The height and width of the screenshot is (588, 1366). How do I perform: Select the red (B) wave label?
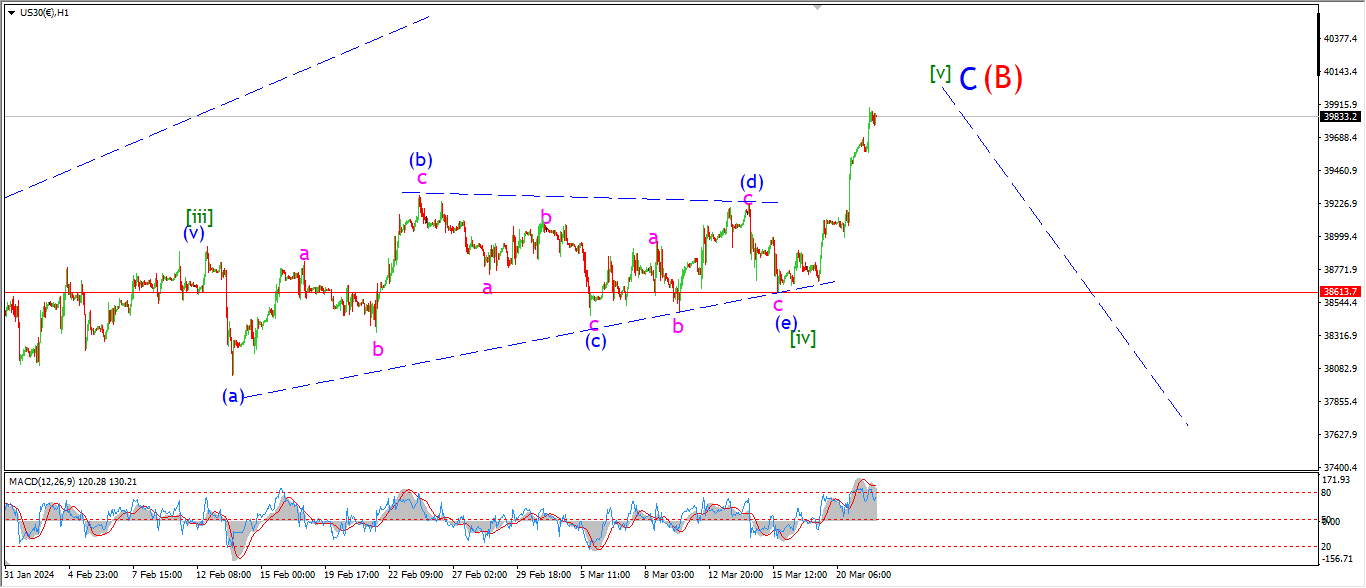pos(1002,78)
